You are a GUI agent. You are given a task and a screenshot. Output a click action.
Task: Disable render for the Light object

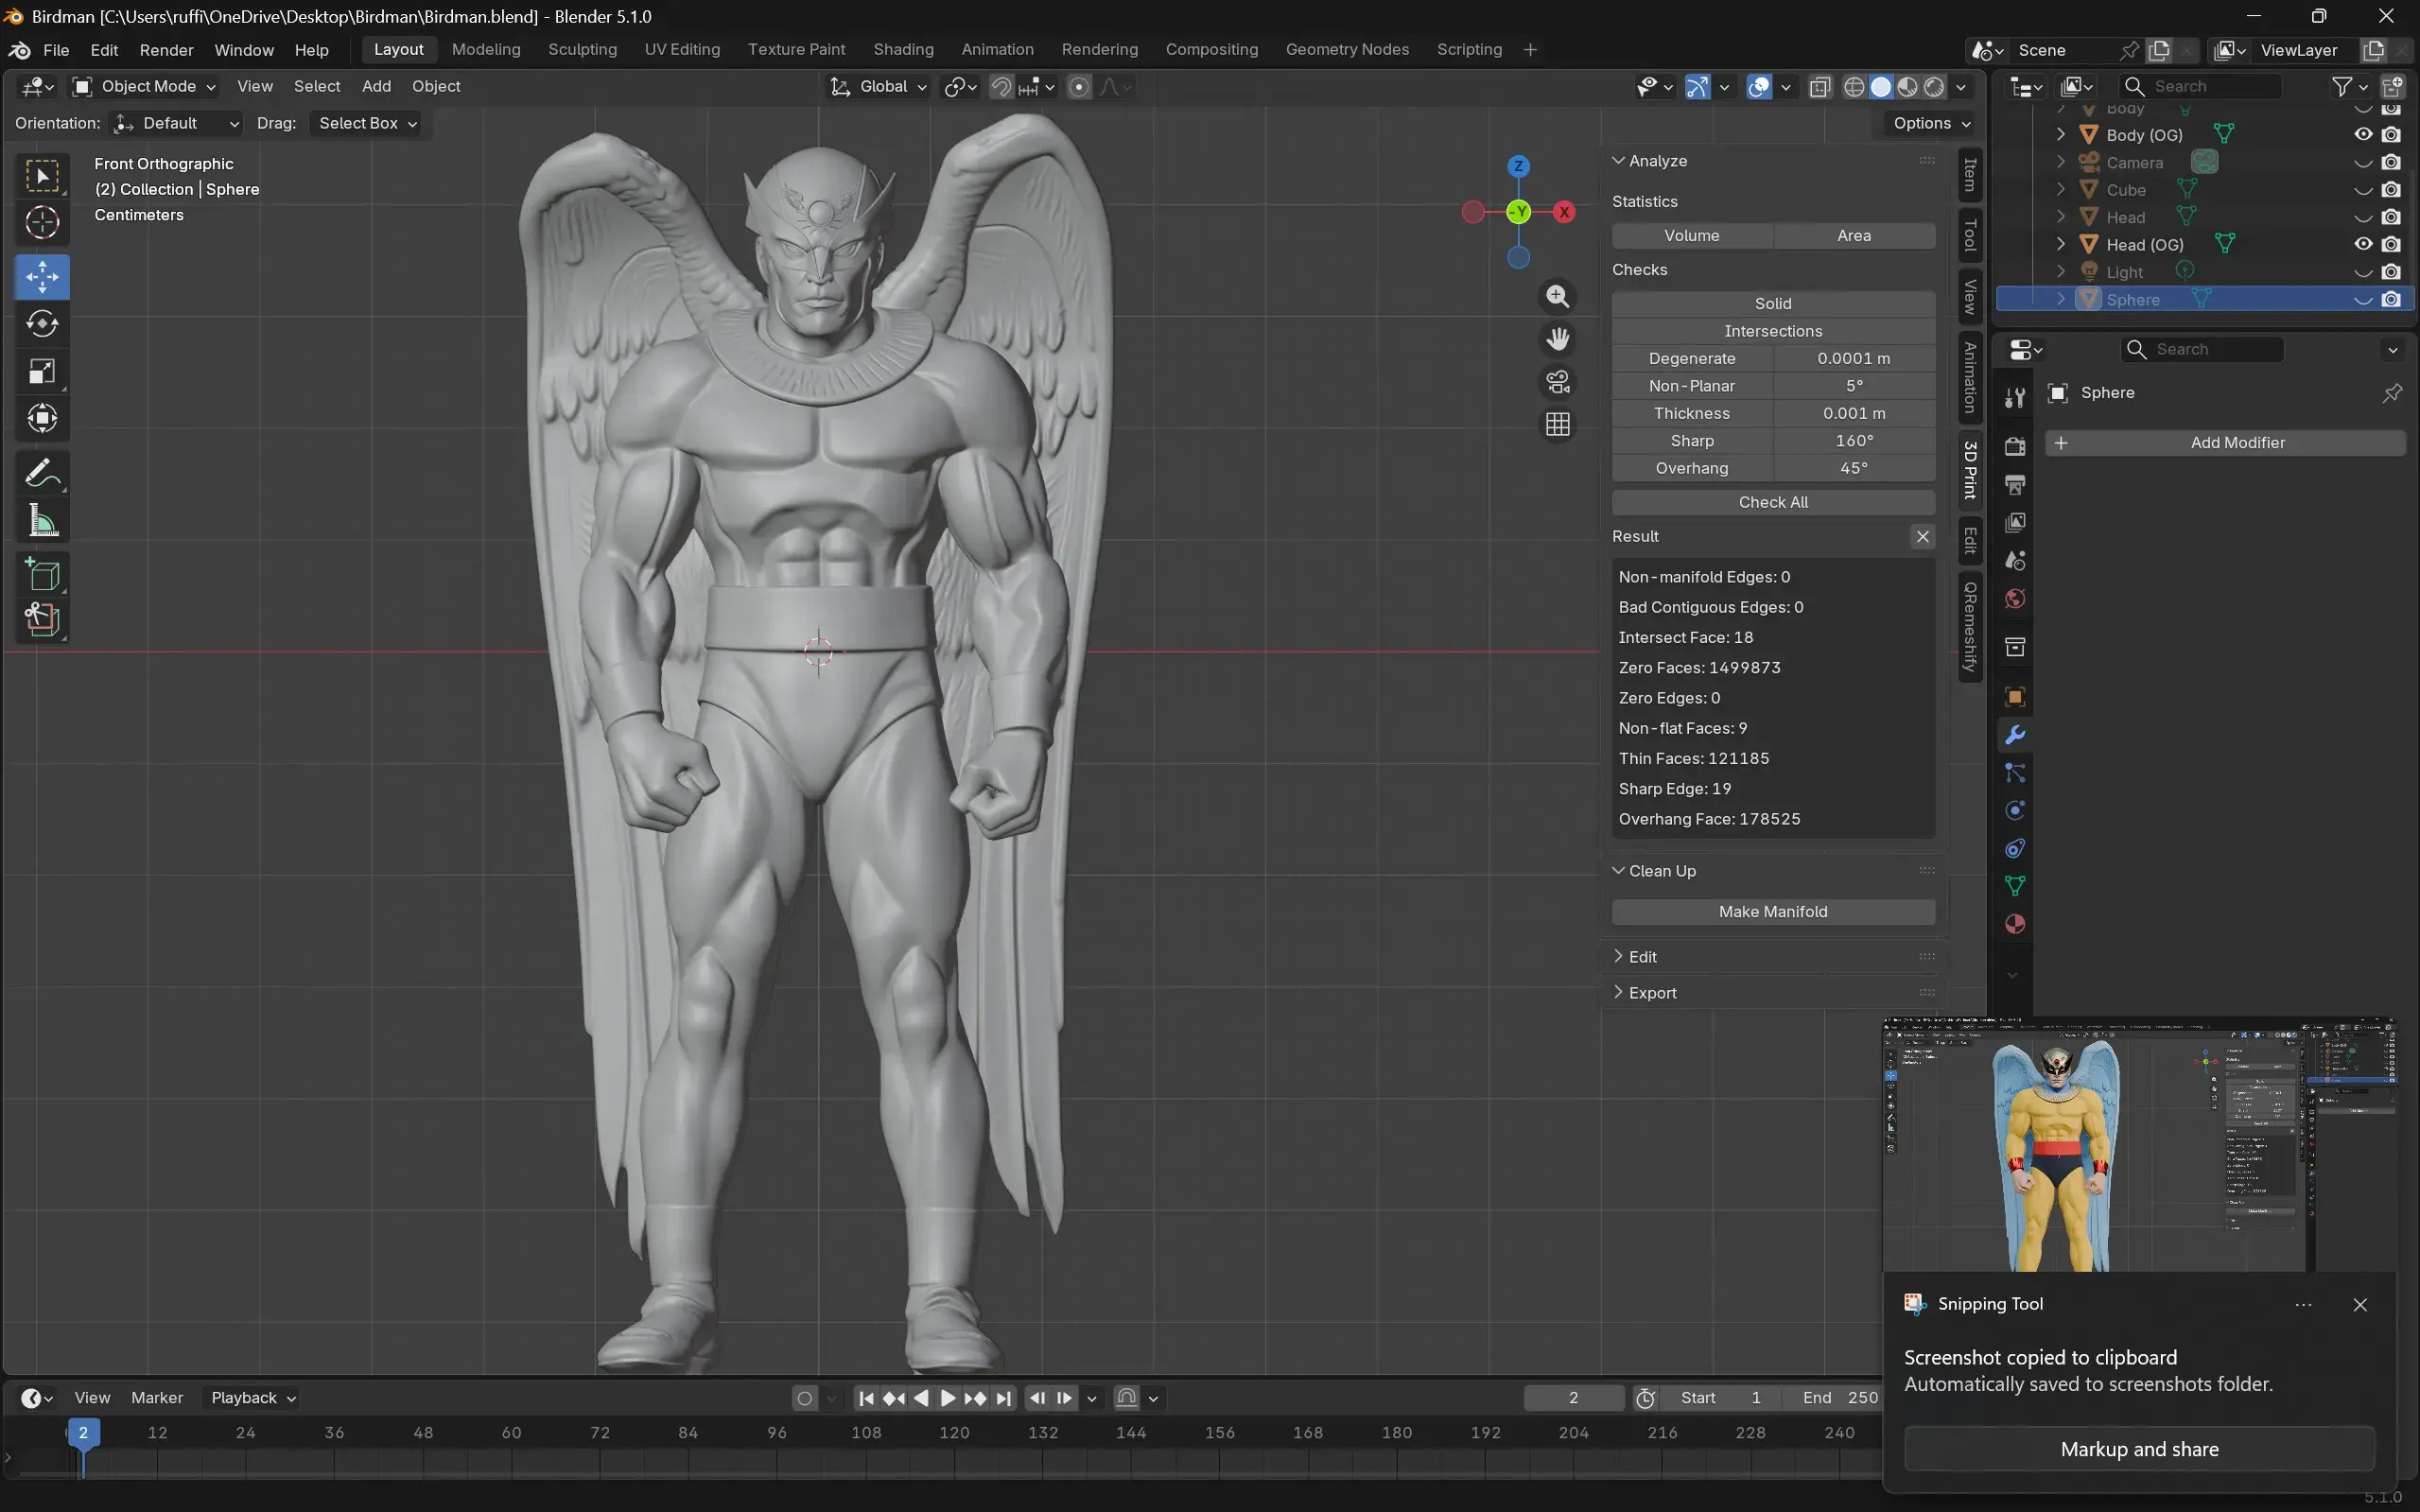pyautogui.click(x=2391, y=272)
